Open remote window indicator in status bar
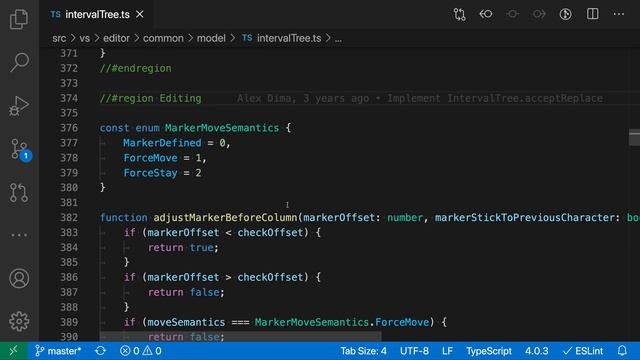 (x=14, y=351)
